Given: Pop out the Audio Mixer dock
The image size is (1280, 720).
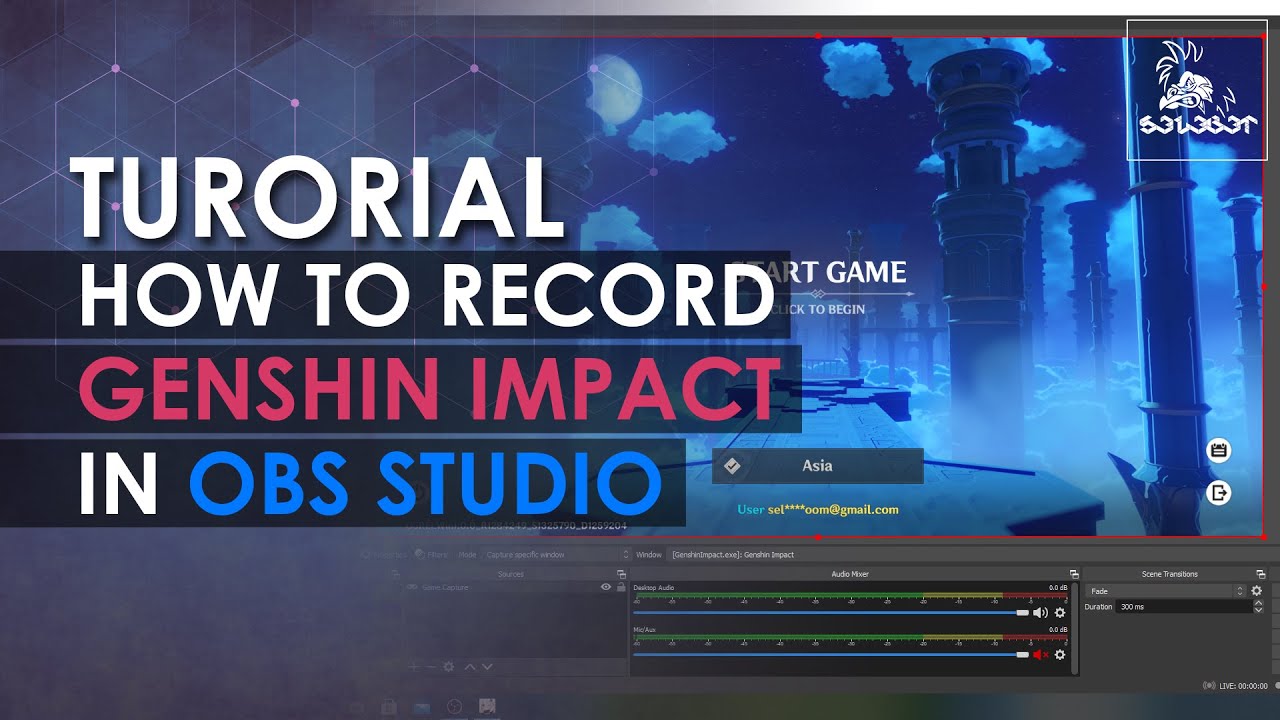Looking at the screenshot, I should [1074, 574].
